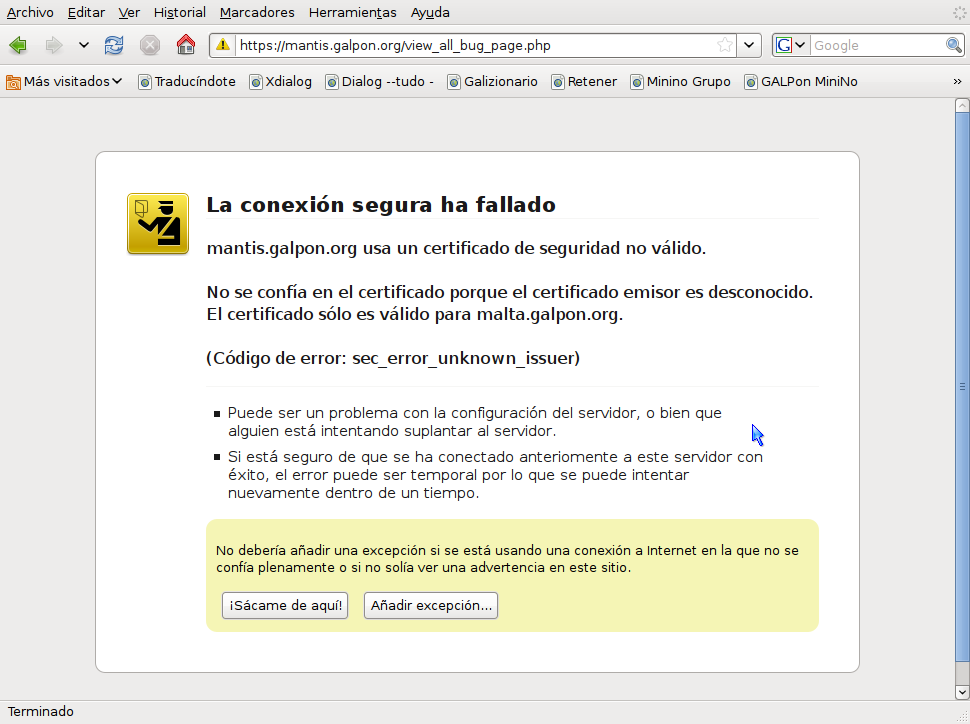Image resolution: width=970 pixels, height=724 pixels.
Task: Open the Ayuda menu
Action: tap(430, 12)
